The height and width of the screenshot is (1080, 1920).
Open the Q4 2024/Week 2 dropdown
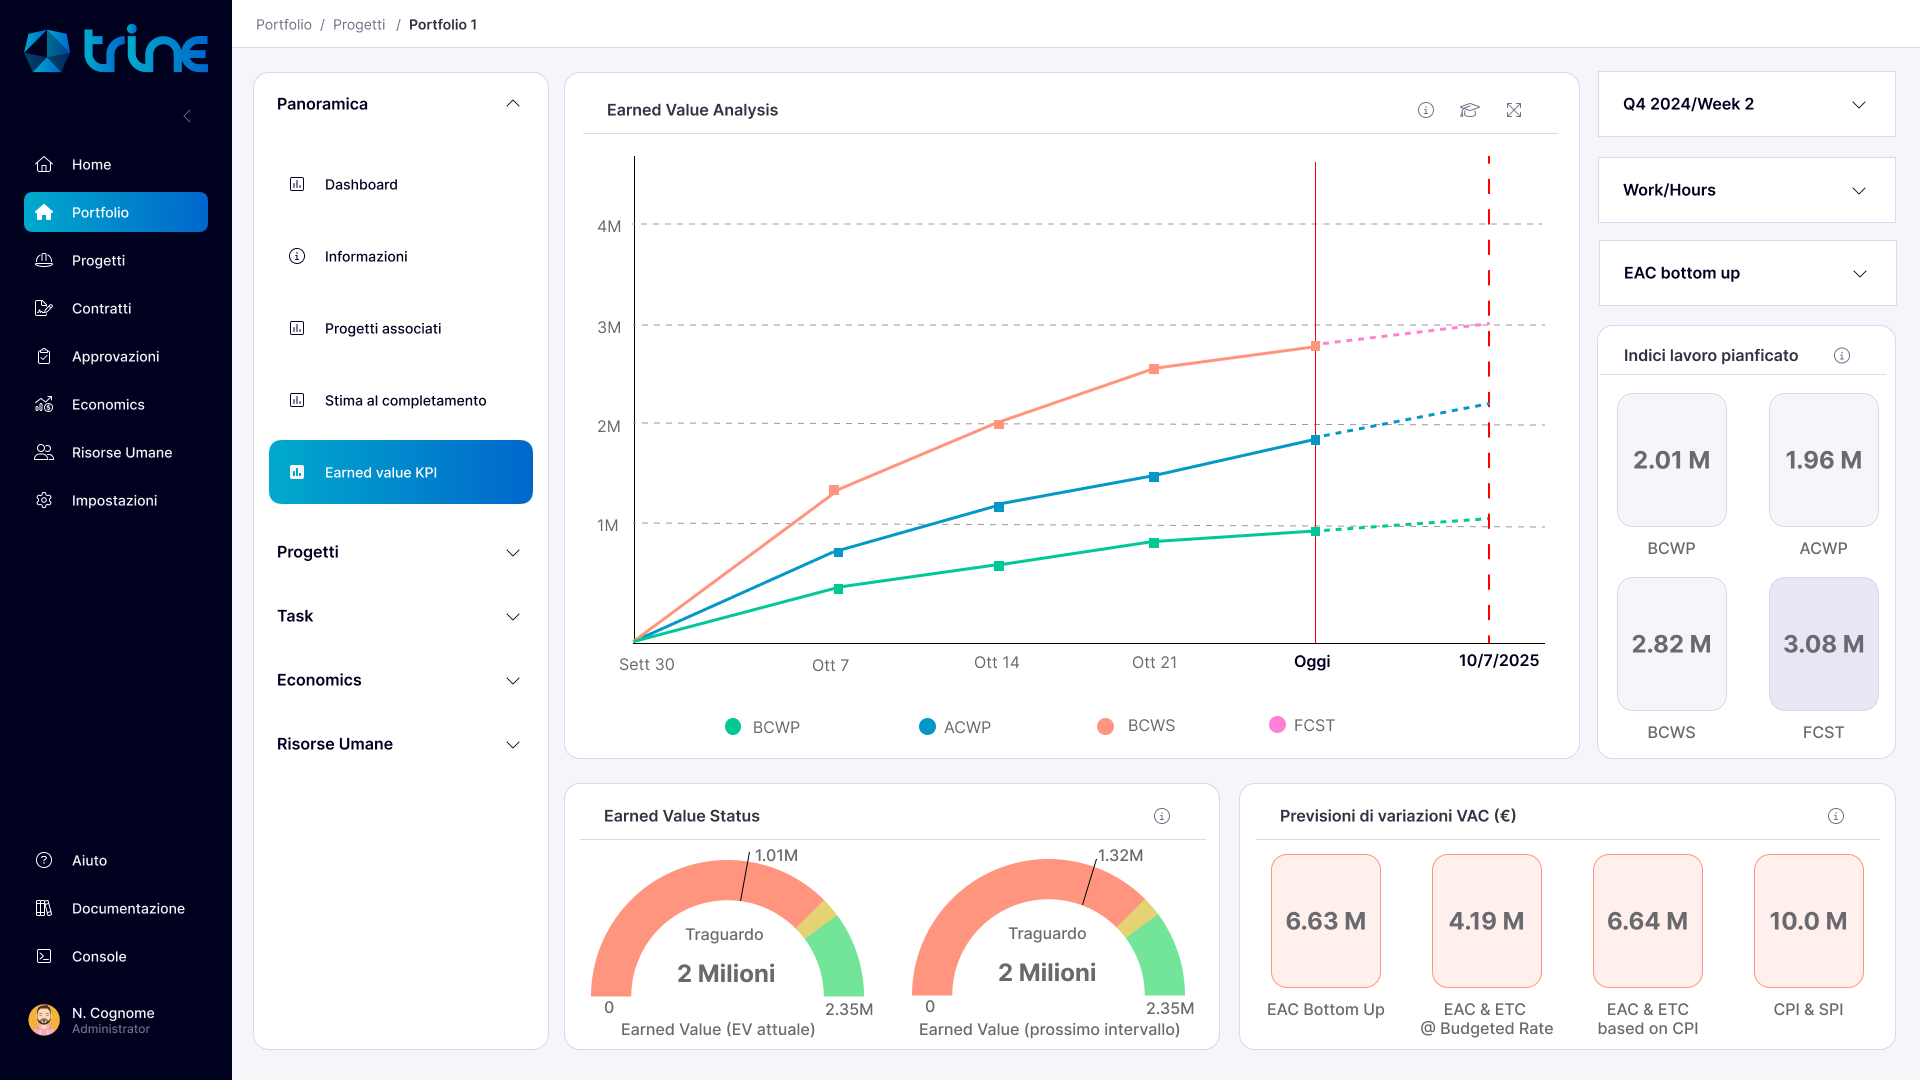(1746, 104)
